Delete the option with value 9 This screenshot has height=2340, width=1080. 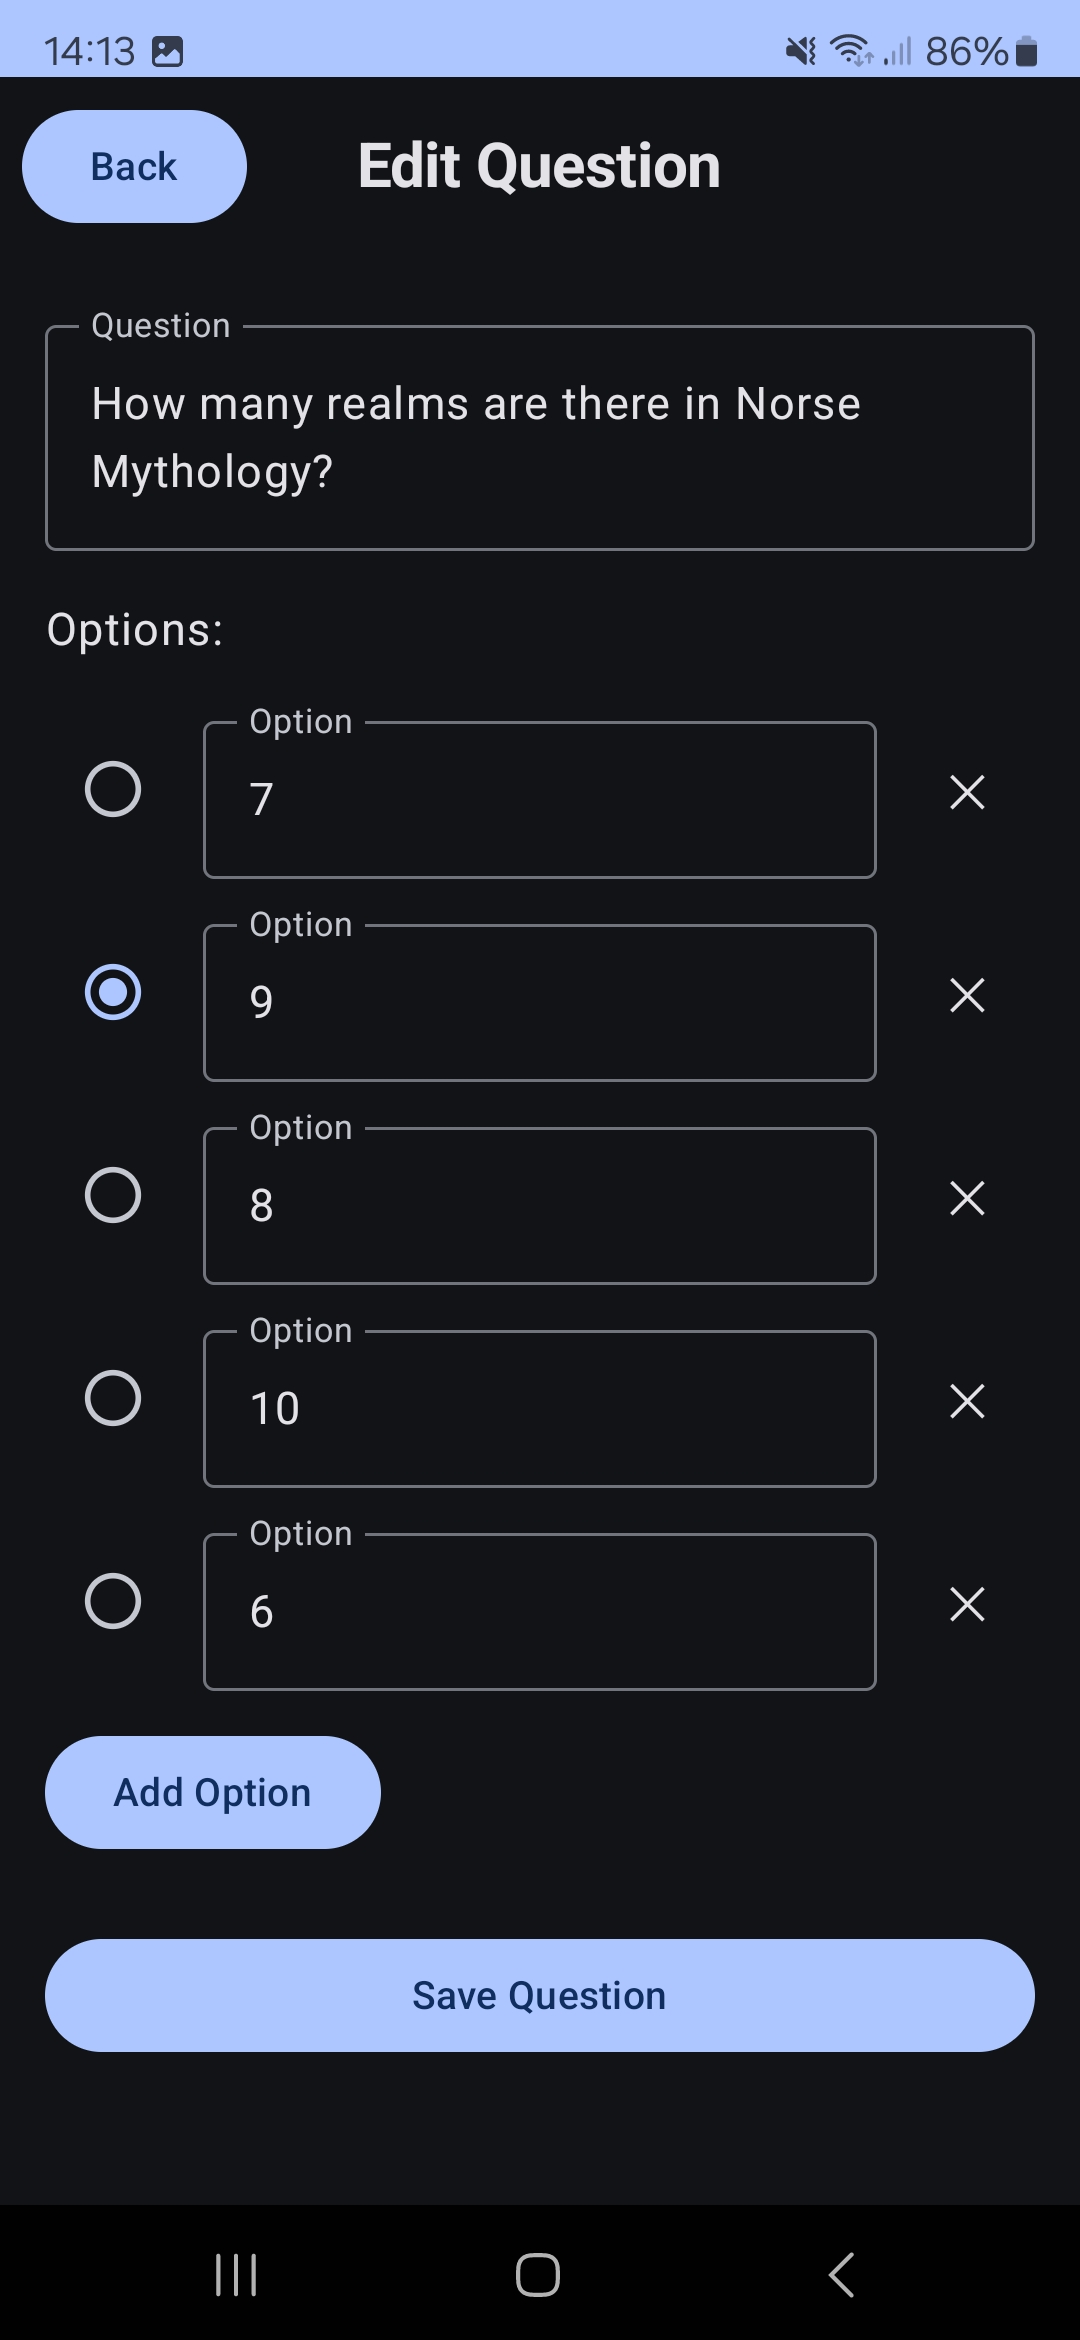967,995
